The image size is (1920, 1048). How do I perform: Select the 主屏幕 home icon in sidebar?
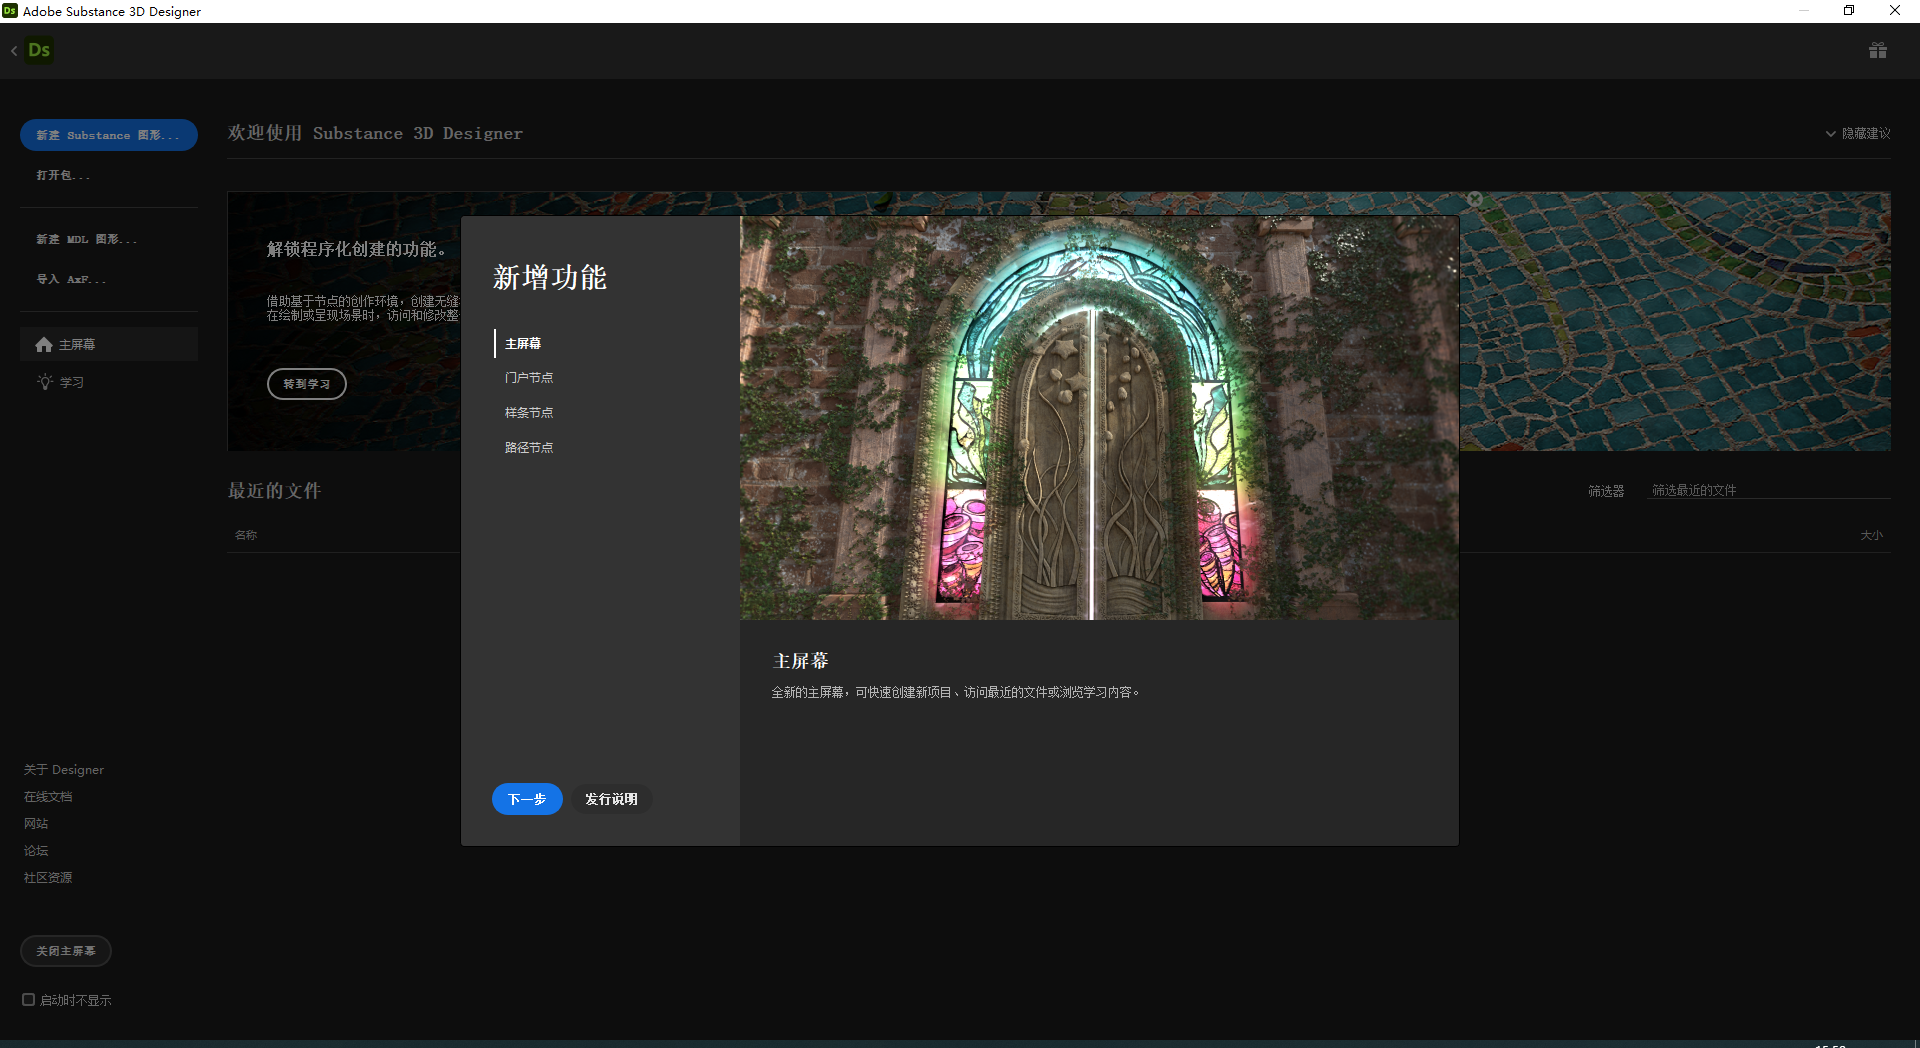pos(44,344)
